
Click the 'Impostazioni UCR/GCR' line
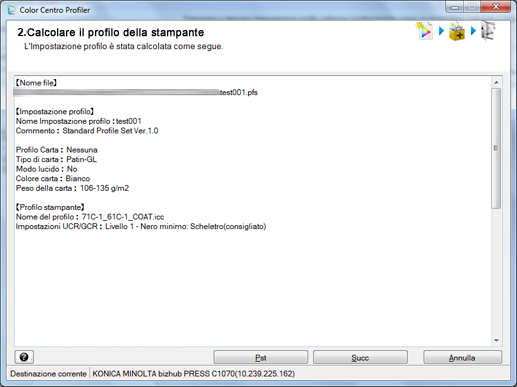click(141, 227)
